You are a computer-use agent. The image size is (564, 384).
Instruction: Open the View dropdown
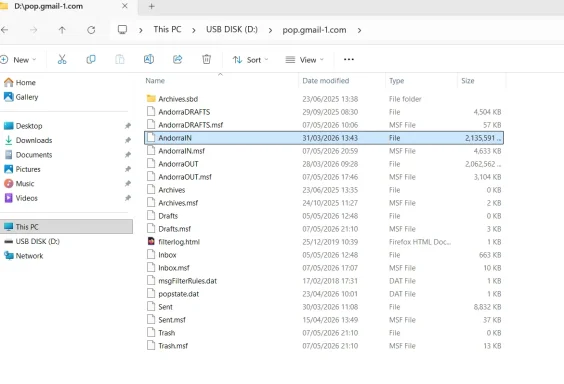tap(305, 60)
